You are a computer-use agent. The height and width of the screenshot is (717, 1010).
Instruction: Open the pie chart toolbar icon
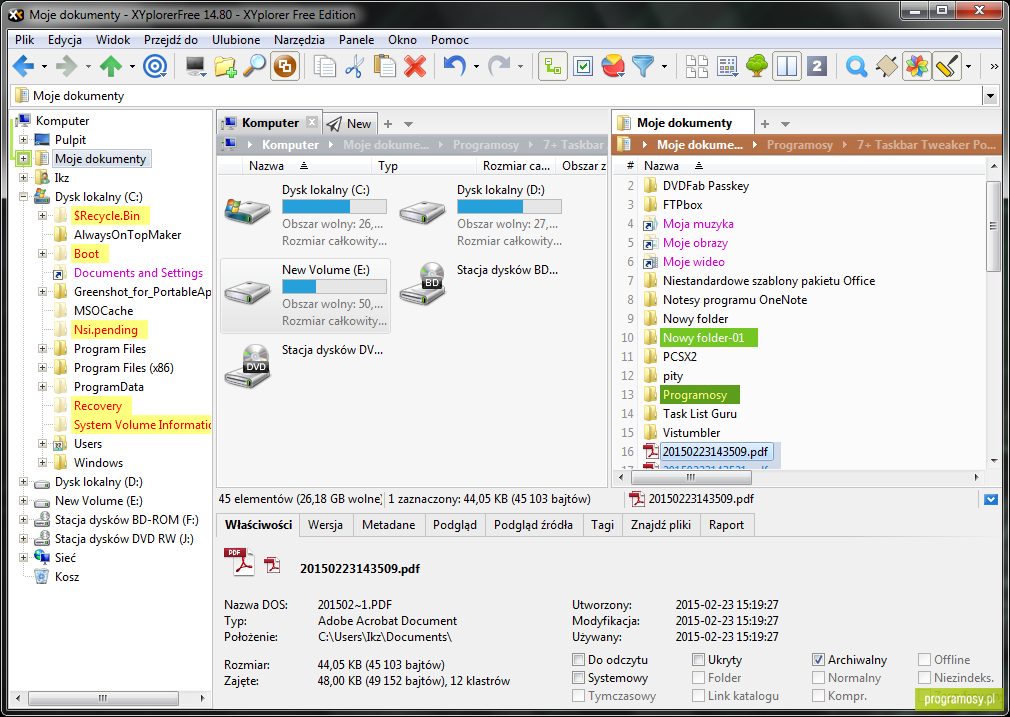pyautogui.click(x=613, y=66)
